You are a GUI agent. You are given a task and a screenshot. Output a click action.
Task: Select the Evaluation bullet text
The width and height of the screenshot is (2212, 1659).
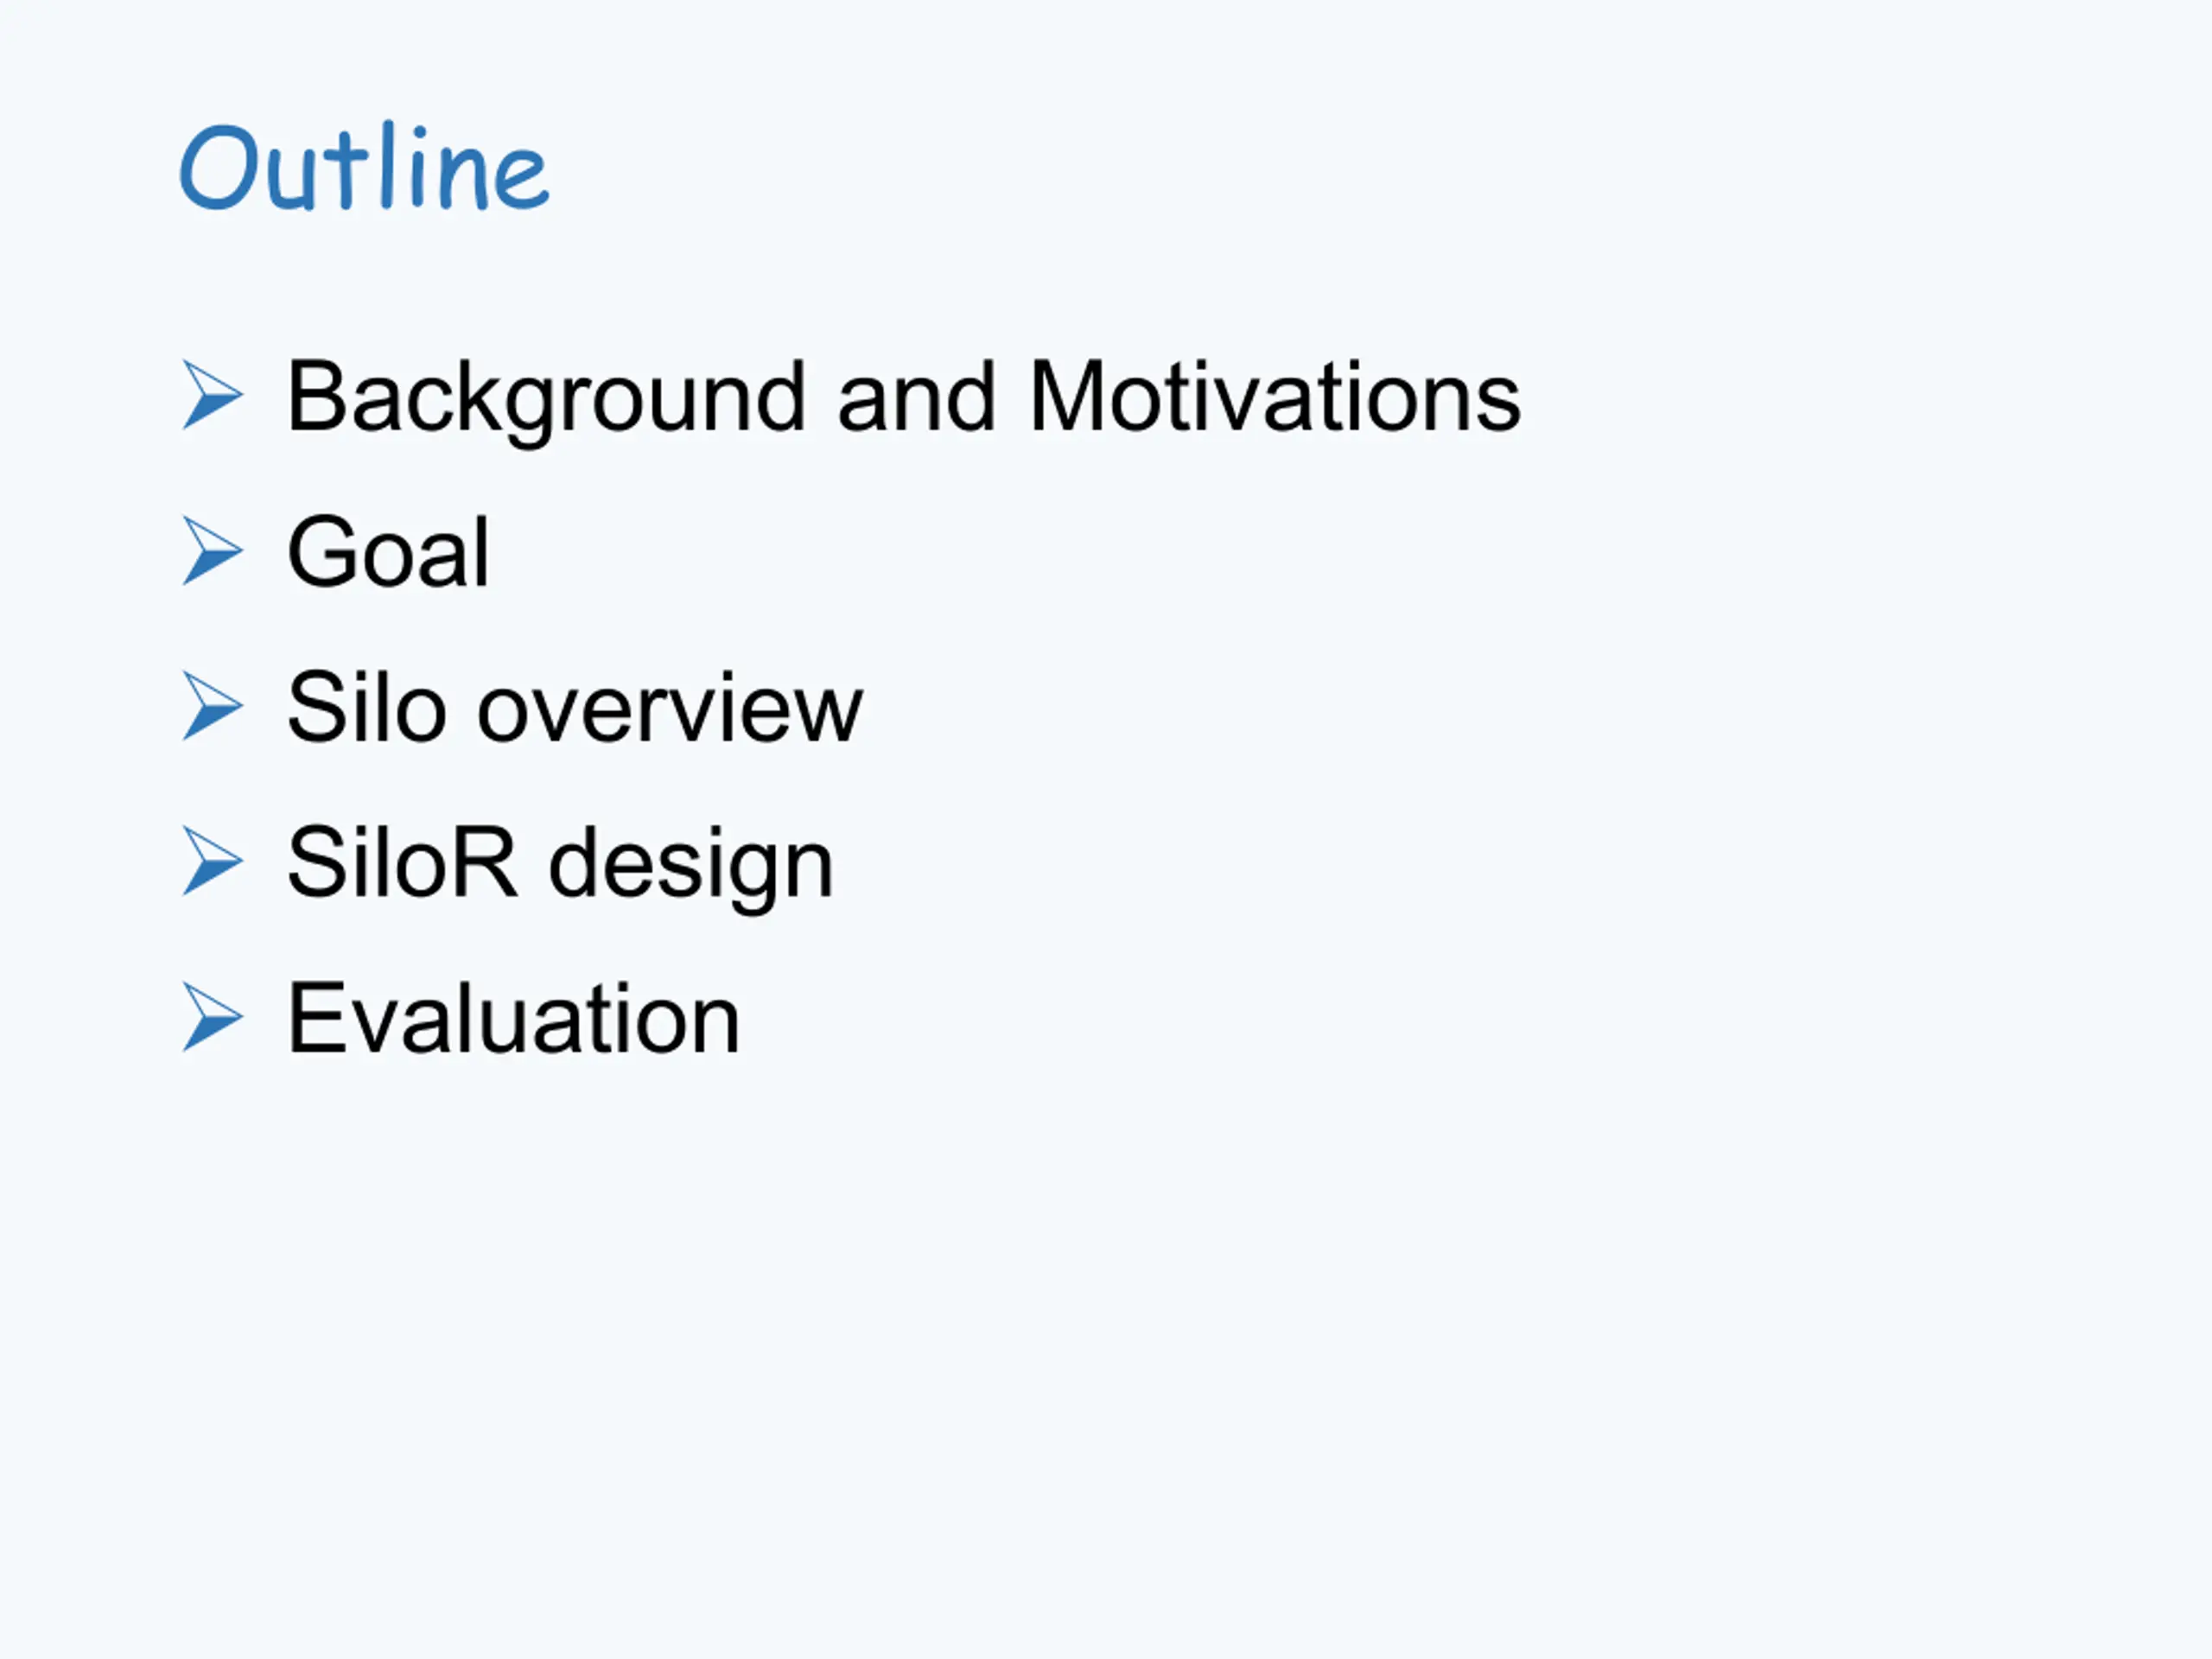click(x=514, y=1018)
